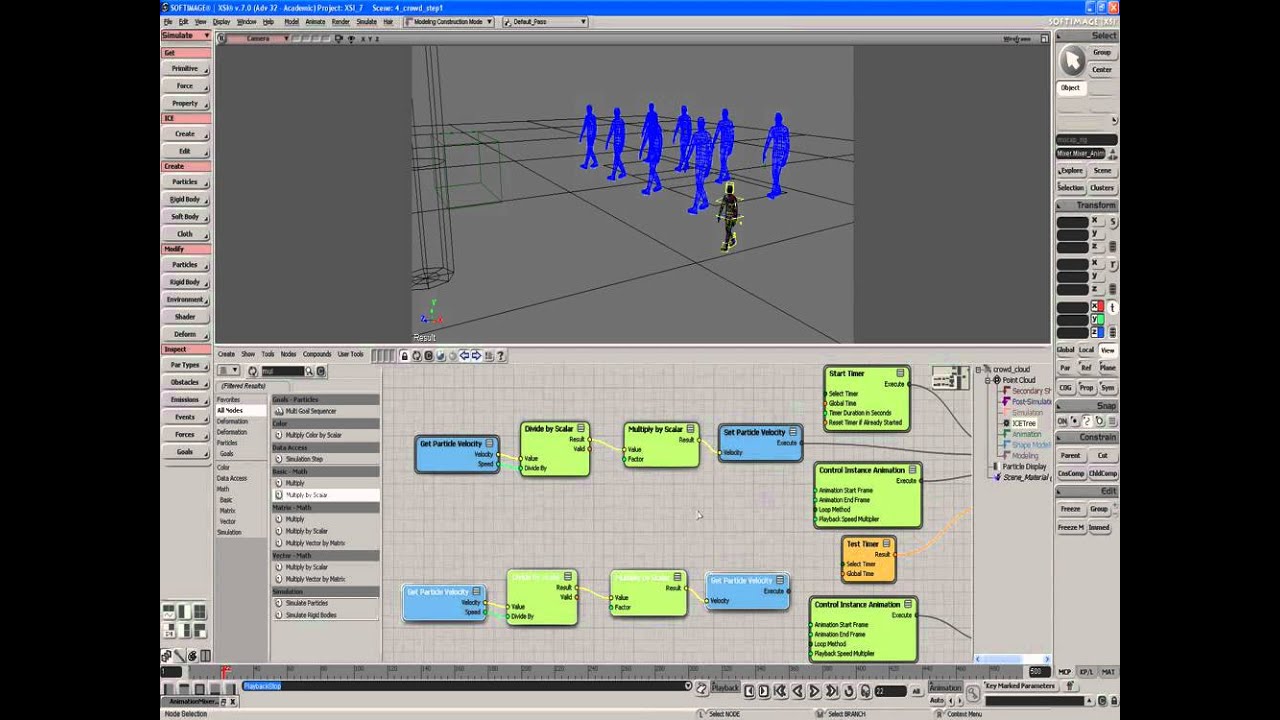
Task: Open the Modeling Construction Mode dropdown
Action: [449, 21]
